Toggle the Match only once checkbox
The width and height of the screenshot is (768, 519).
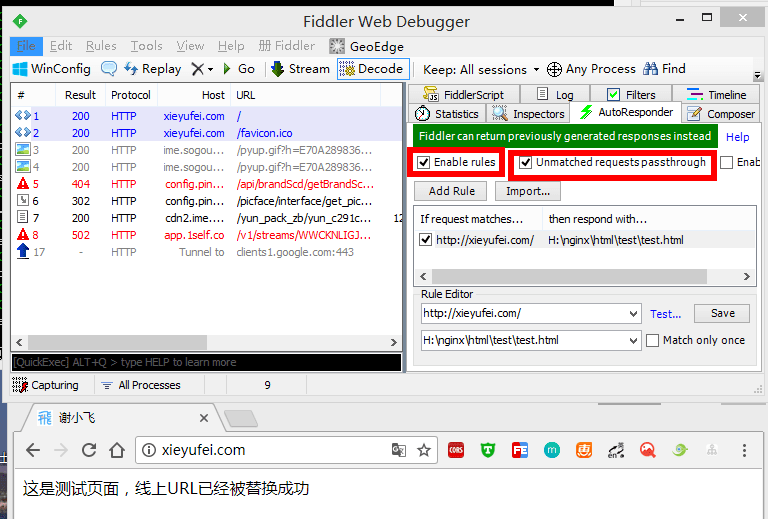point(652,341)
